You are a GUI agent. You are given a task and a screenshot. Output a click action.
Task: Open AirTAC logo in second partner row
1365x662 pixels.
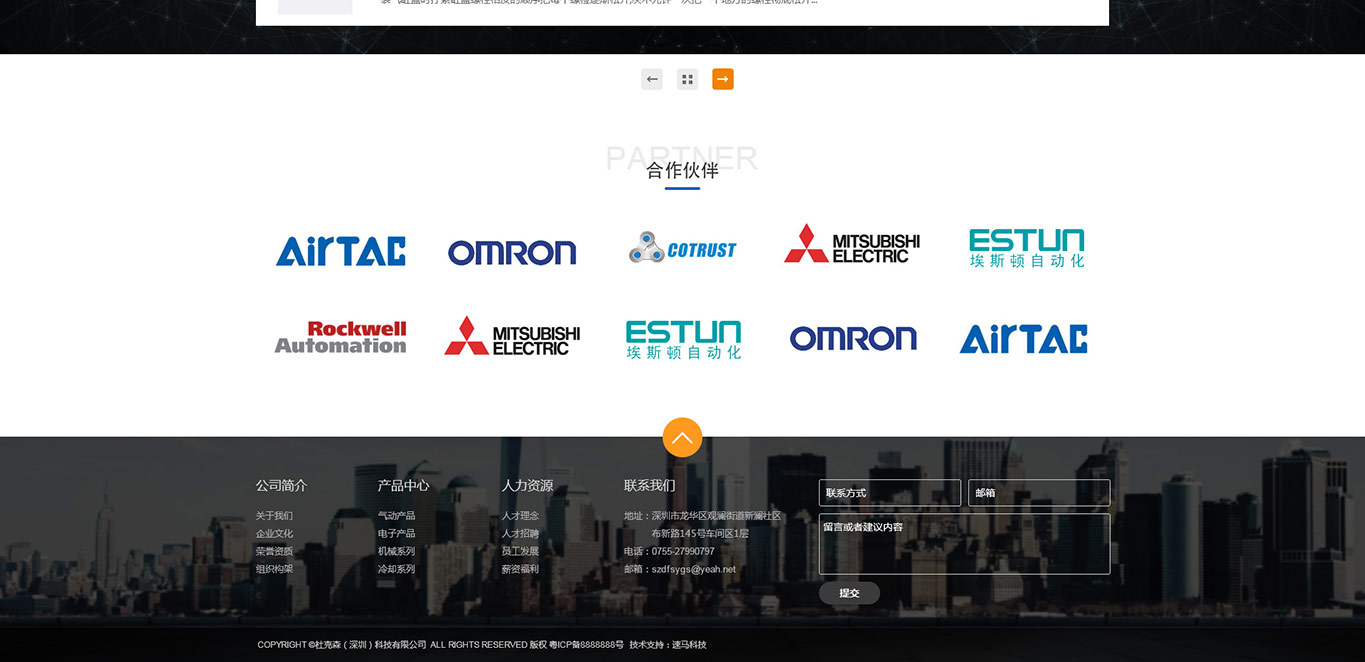pyautogui.click(x=1024, y=339)
